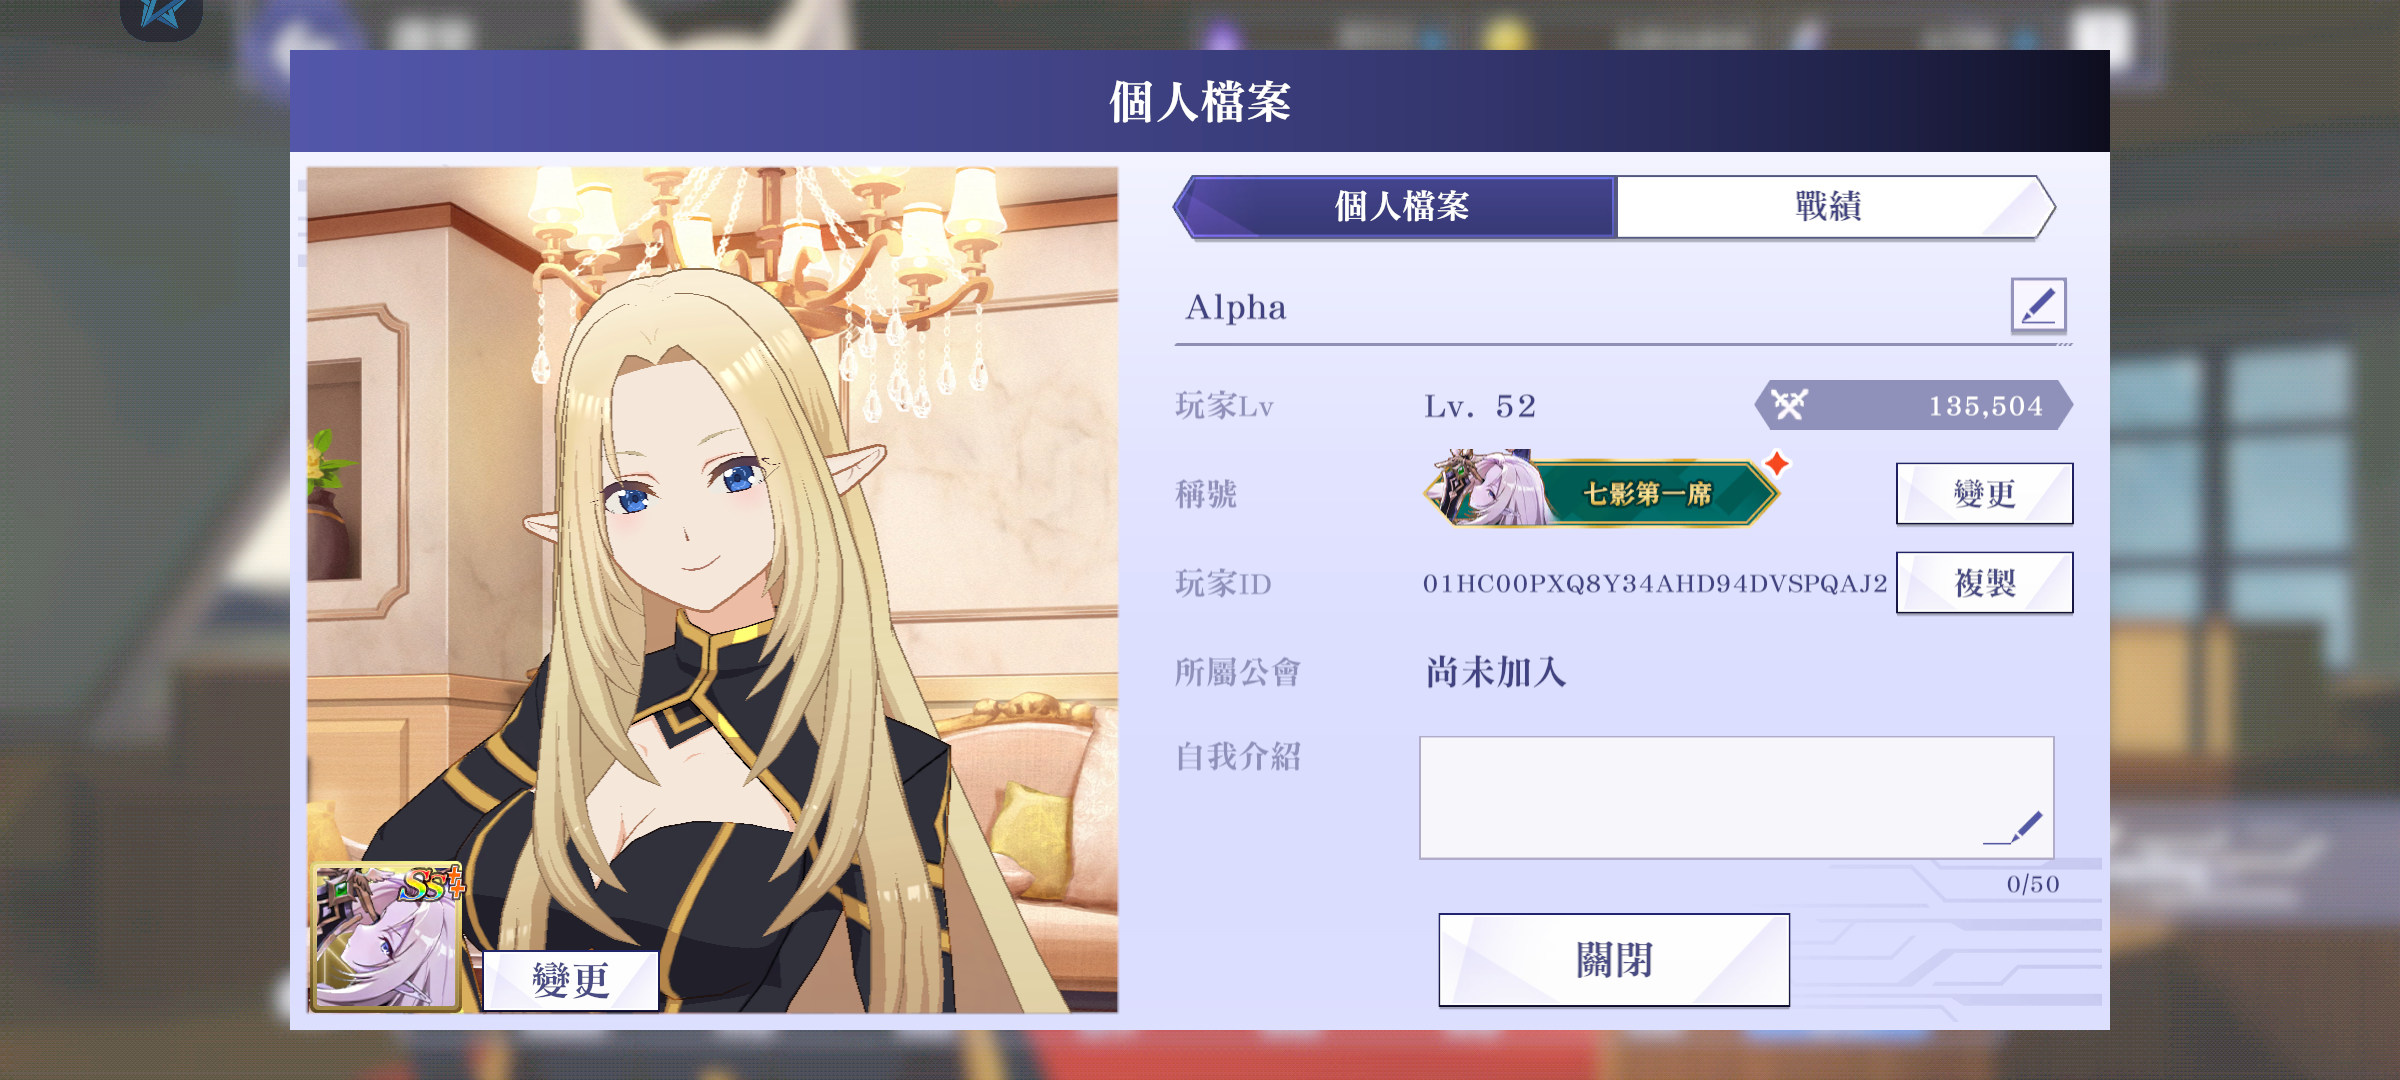
Task: Change the title with the 變更 button beside 稱號
Action: (1984, 493)
